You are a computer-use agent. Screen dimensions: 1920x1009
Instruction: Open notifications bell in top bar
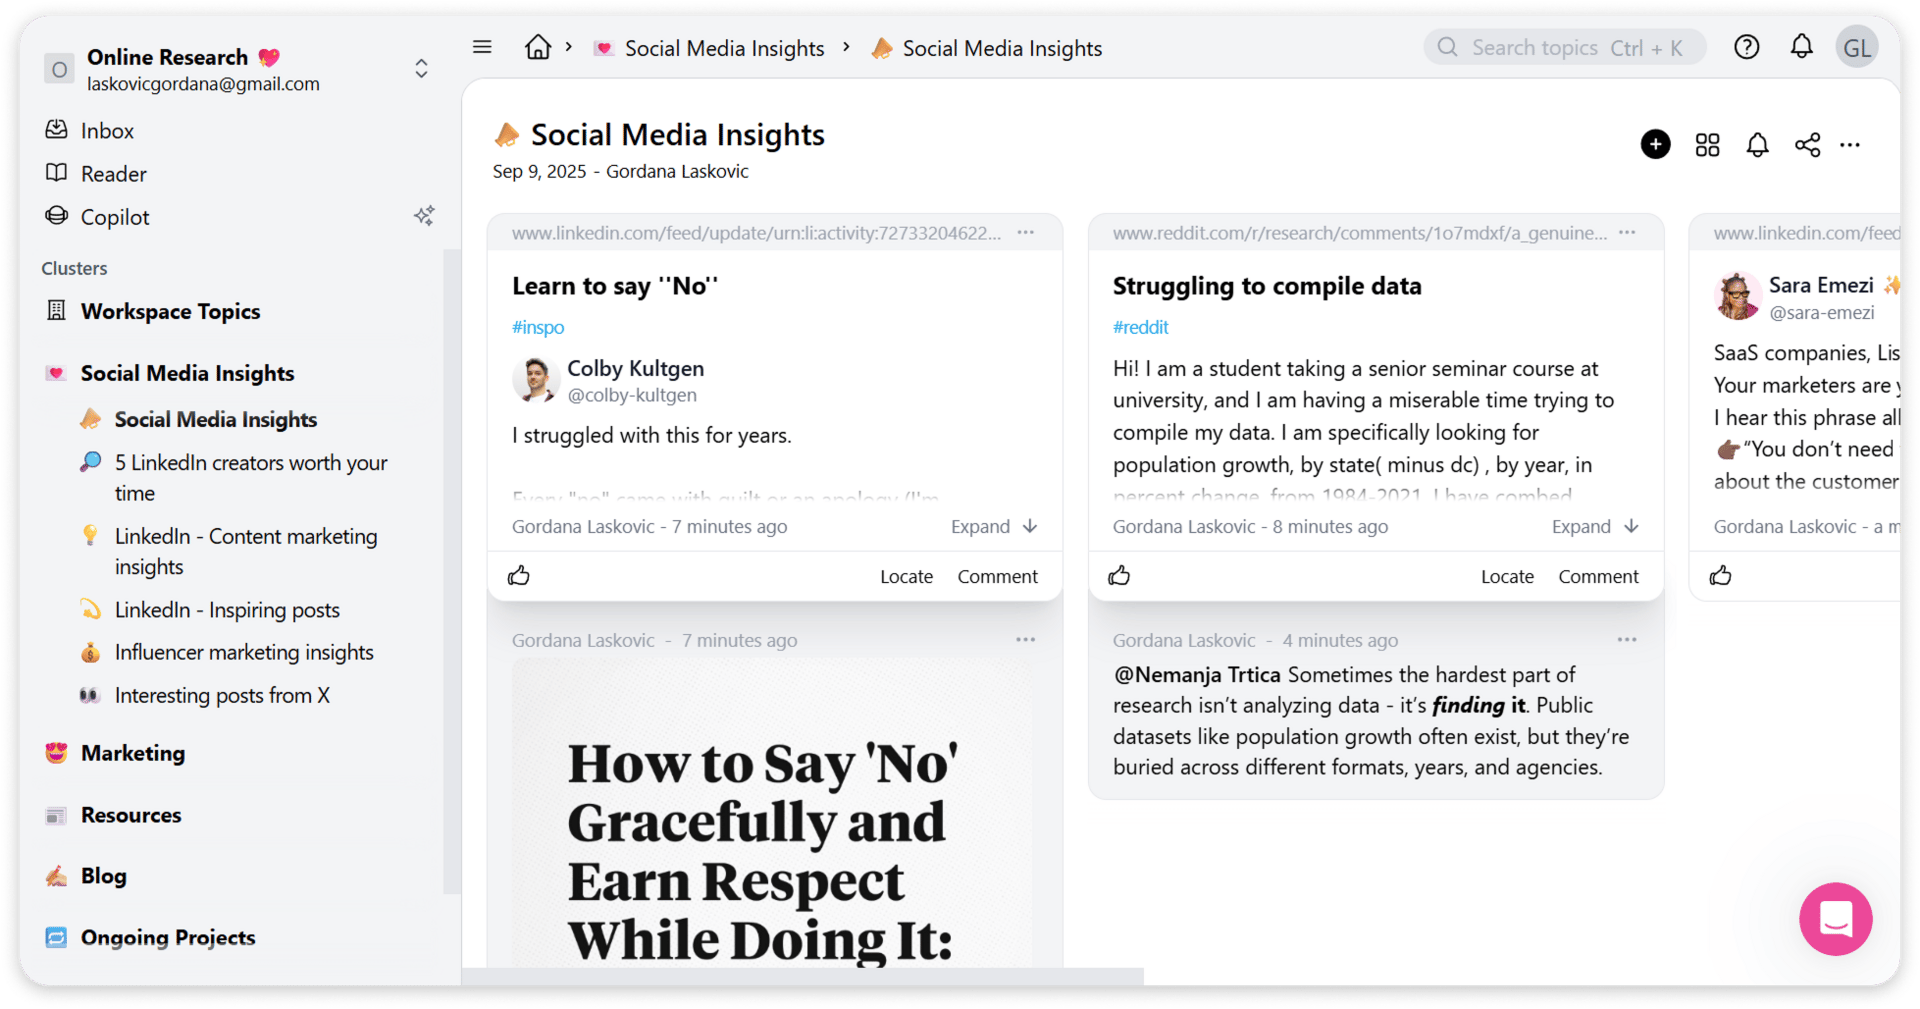[x=1801, y=47]
